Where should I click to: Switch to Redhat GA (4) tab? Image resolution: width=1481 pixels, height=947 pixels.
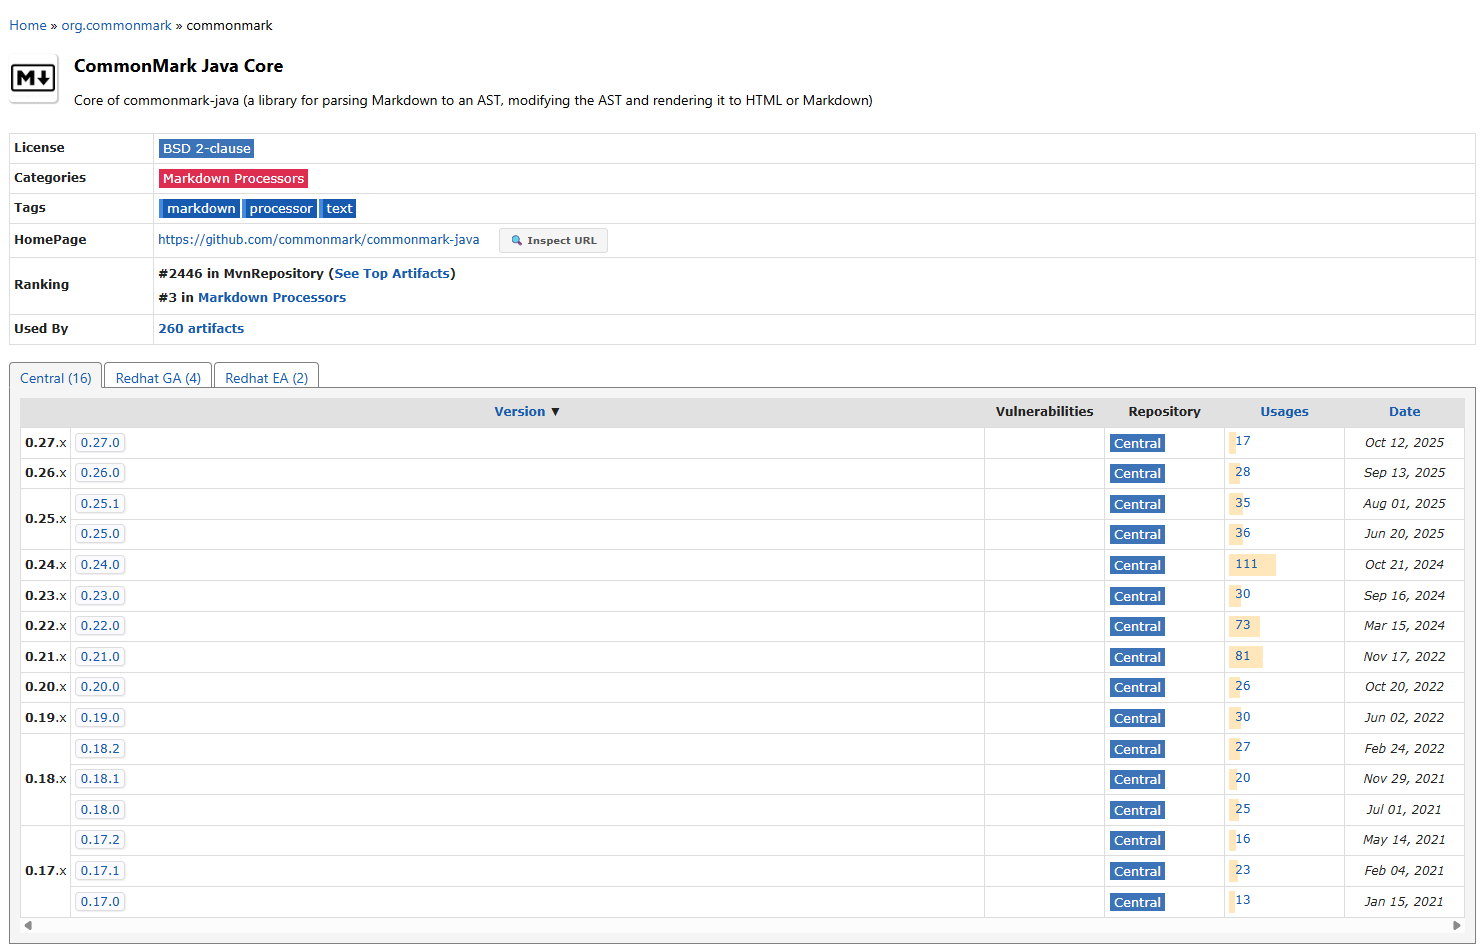(x=158, y=377)
